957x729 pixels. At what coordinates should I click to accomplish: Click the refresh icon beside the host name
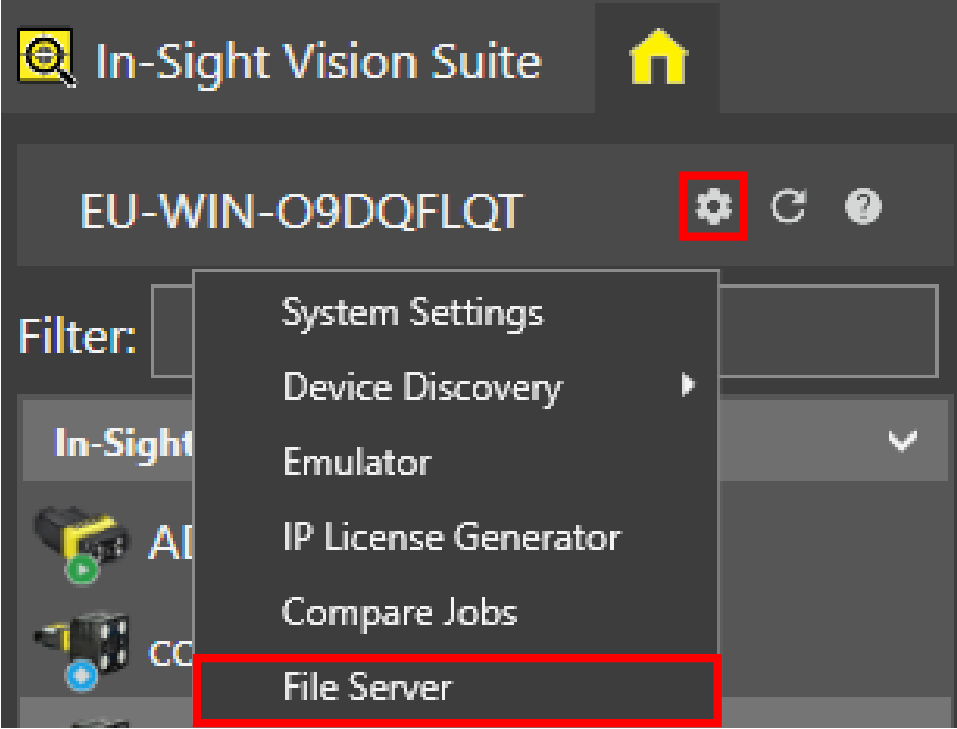[x=789, y=208]
